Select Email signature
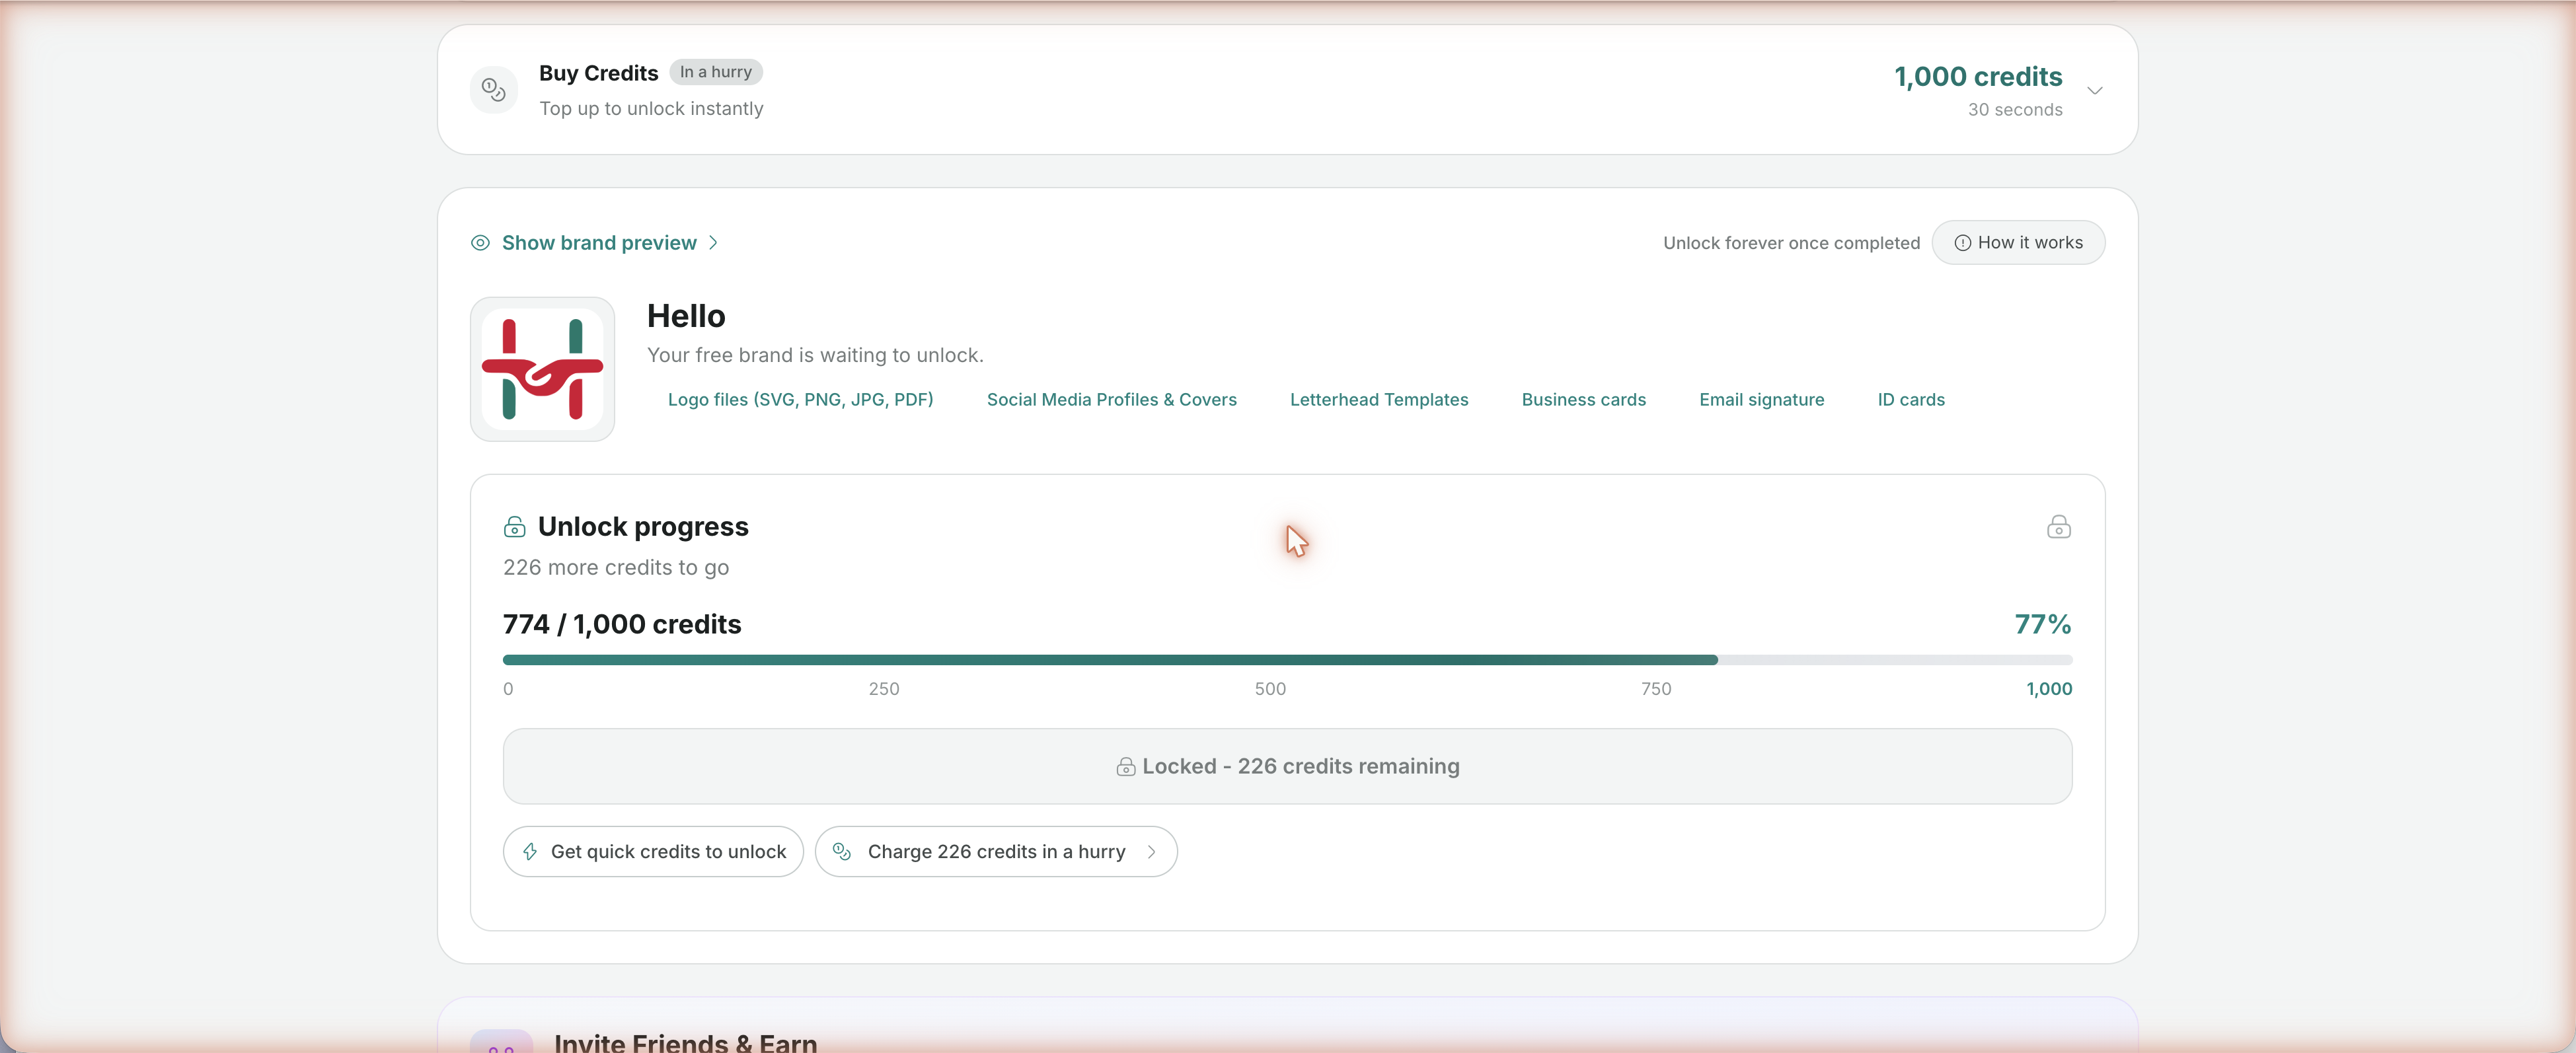This screenshot has width=2576, height=1053. (1761, 400)
